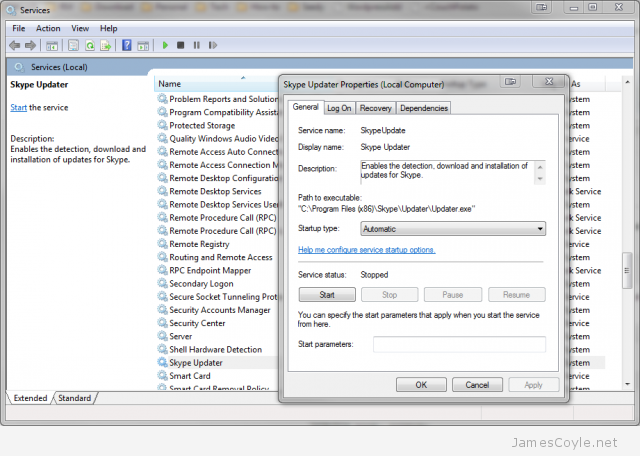Click the description box scroll-up arrow
The height and width of the screenshot is (456, 640).
point(540,167)
